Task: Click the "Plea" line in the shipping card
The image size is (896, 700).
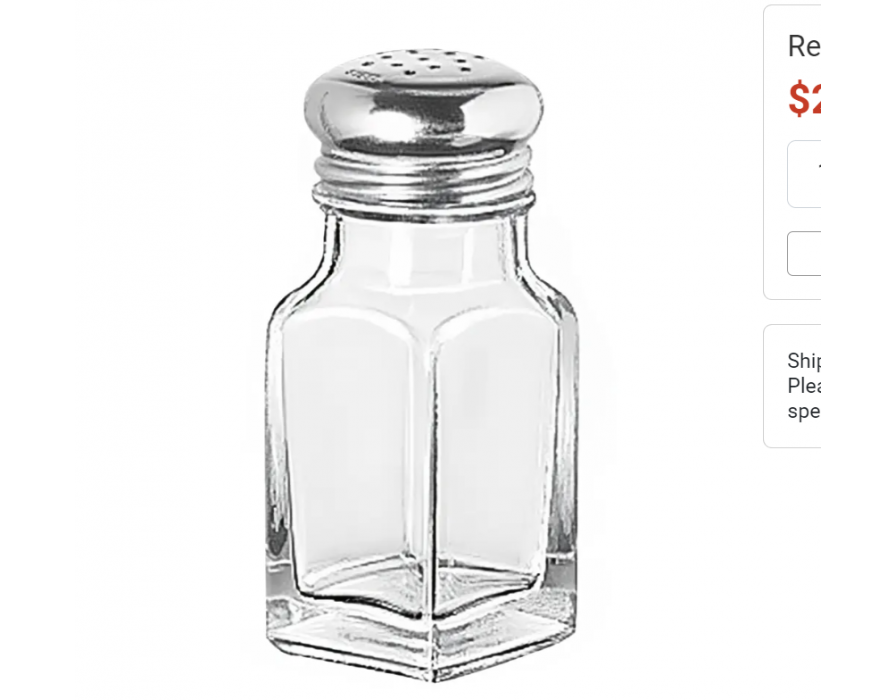Action: [804, 386]
